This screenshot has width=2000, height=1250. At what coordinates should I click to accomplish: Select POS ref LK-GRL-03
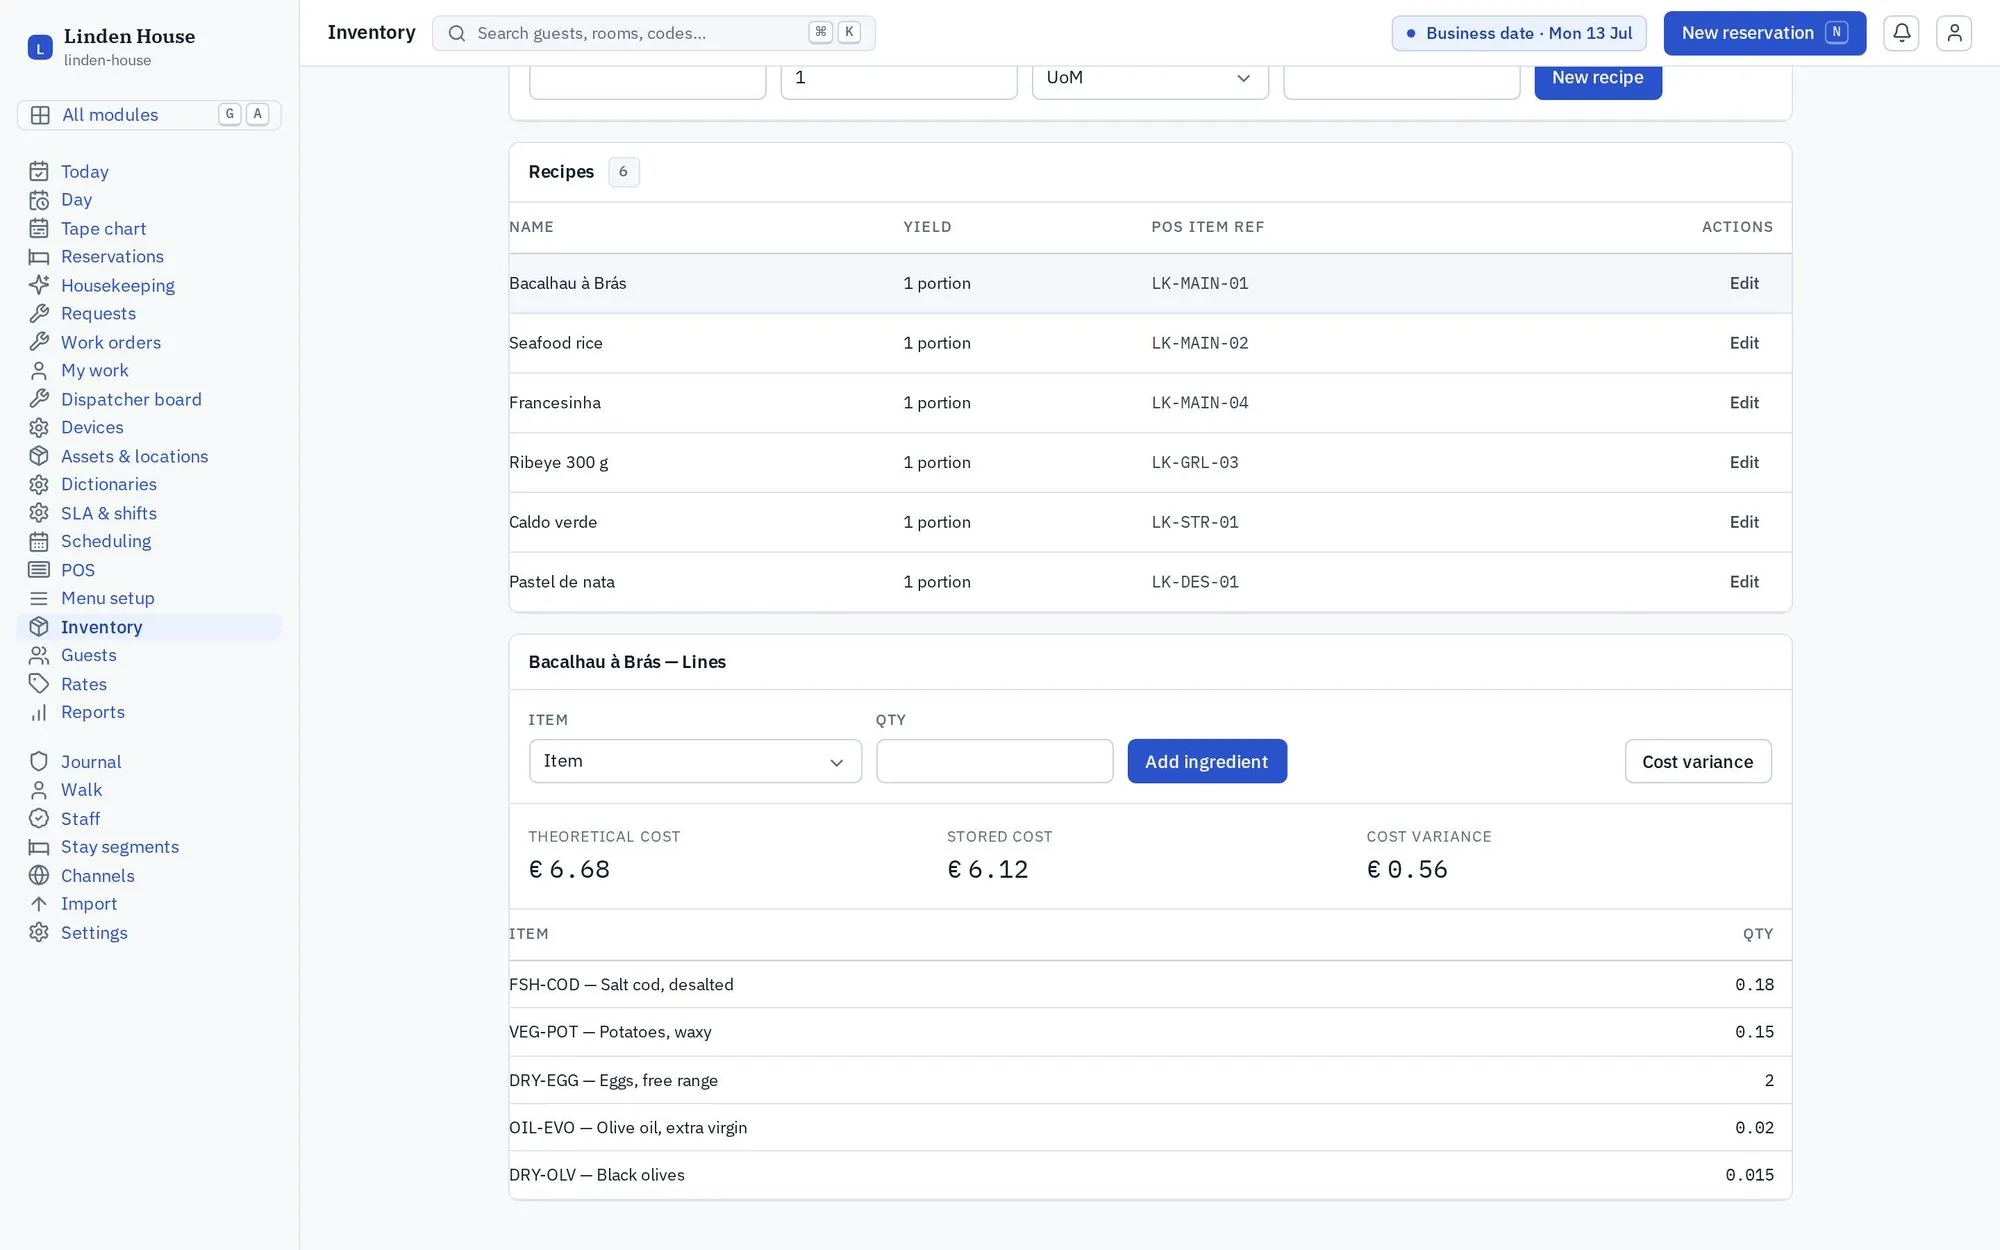tap(1195, 462)
